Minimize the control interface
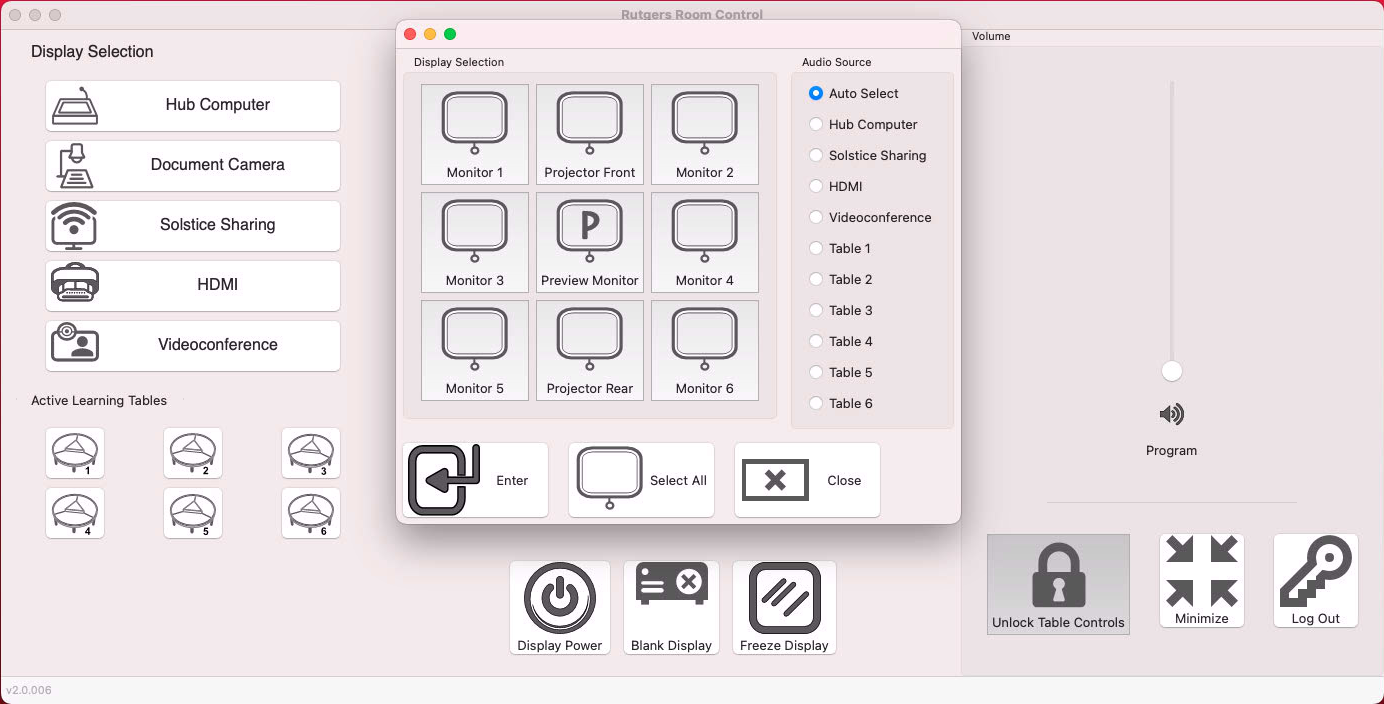The image size is (1384, 704). pos(1201,580)
